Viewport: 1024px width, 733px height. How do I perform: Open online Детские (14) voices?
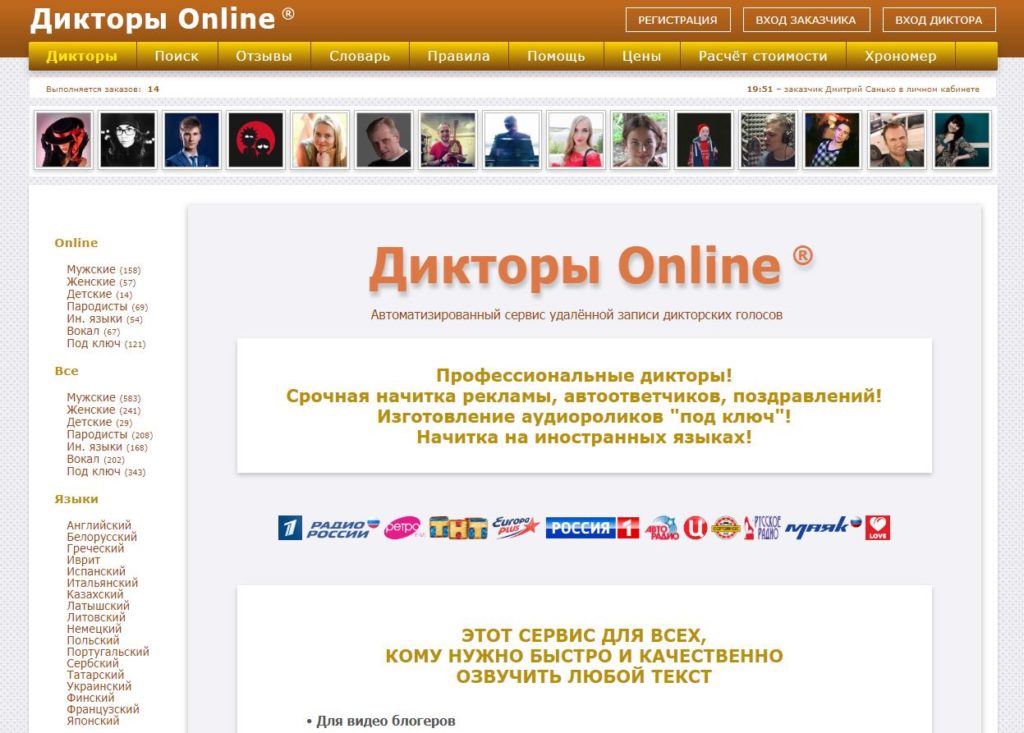tap(99, 294)
